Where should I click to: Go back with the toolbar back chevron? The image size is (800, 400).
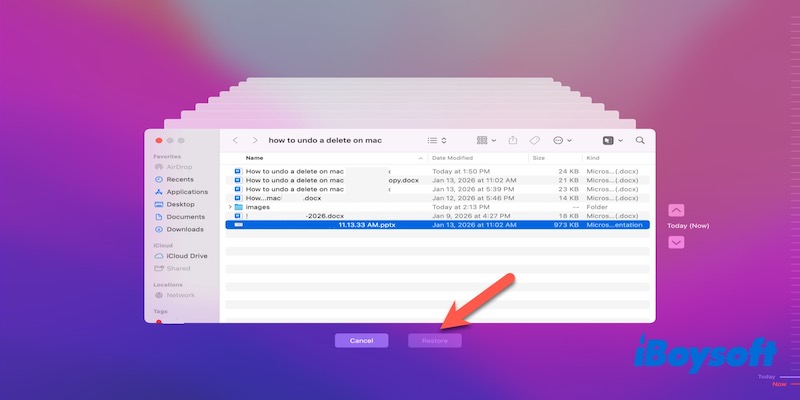click(235, 140)
